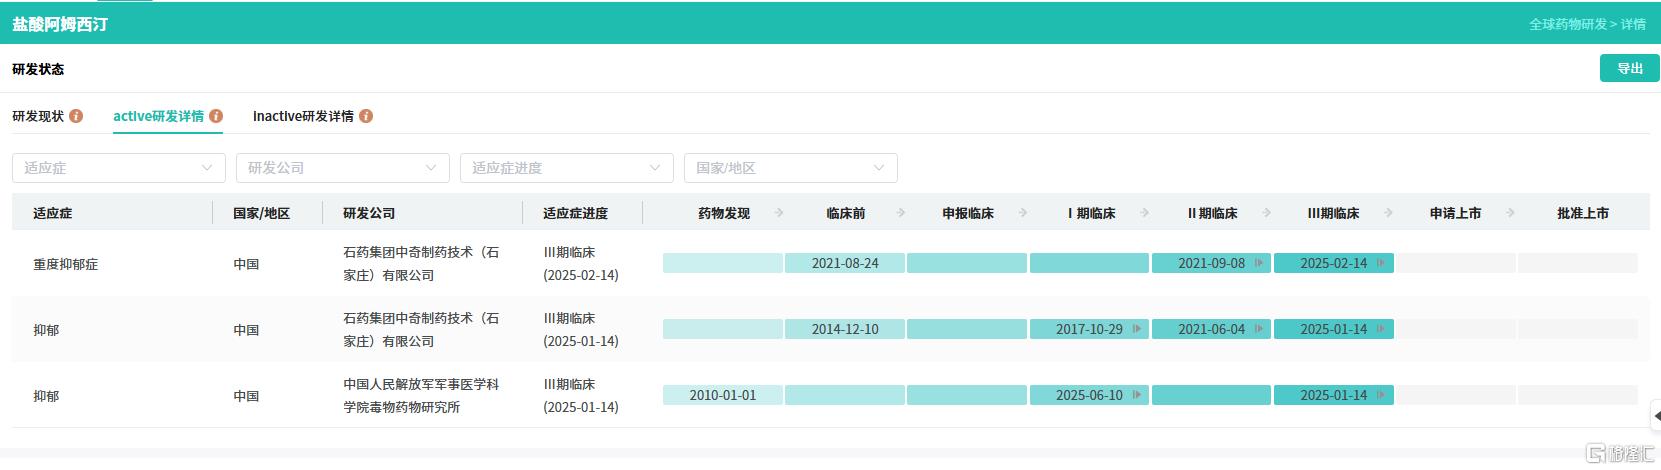Screen dimensions: 1661x470
Task: Click the 2014-12-10 preclinical bar
Action: pos(845,329)
